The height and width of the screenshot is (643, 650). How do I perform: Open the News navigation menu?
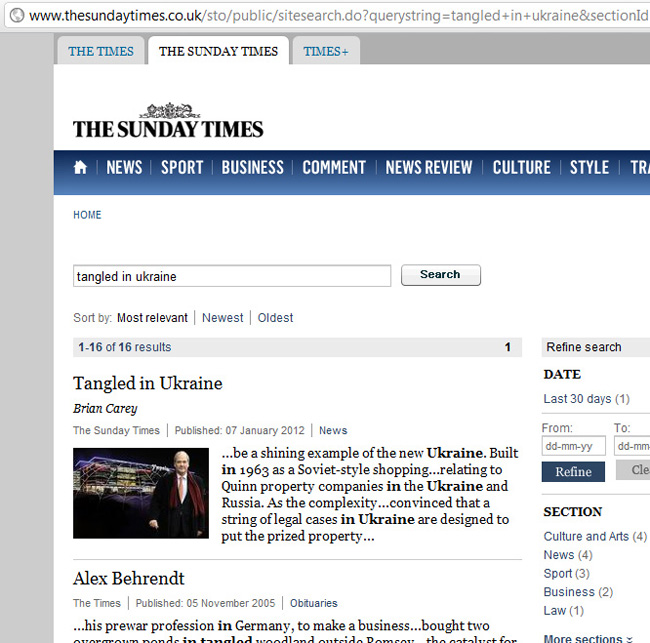click(124, 167)
